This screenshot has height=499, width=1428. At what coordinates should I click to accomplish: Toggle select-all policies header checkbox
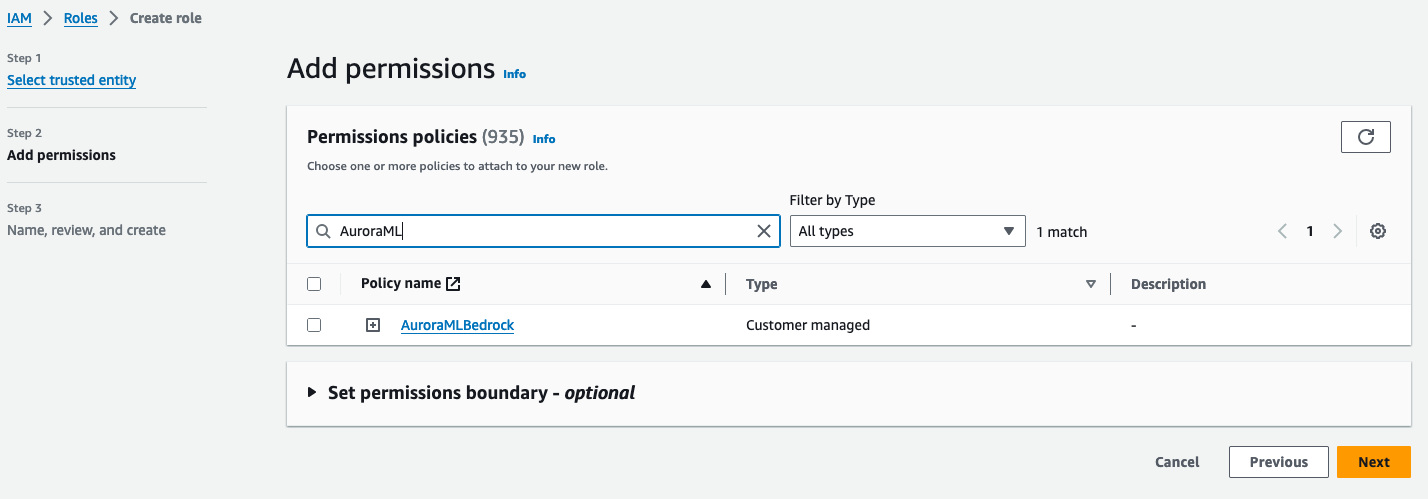[x=314, y=284]
